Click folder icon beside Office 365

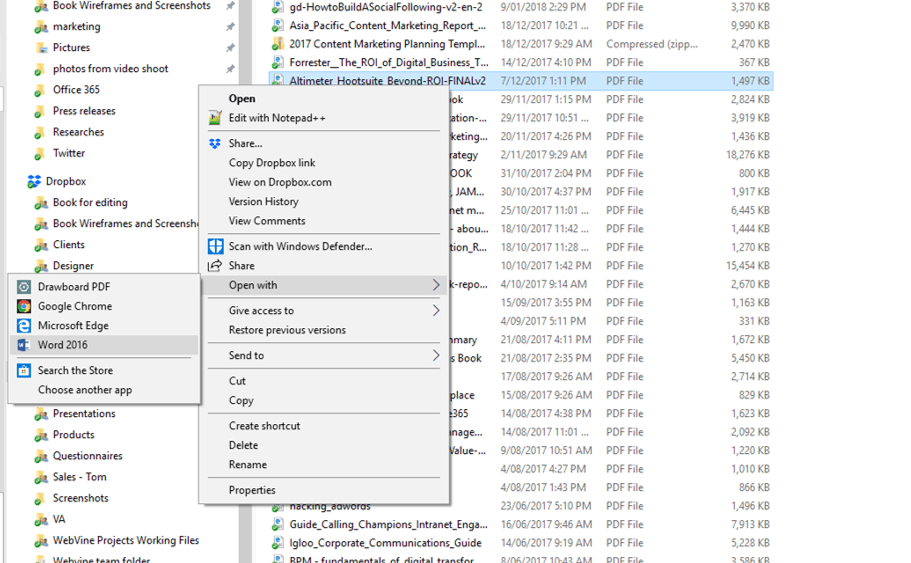click(40, 90)
